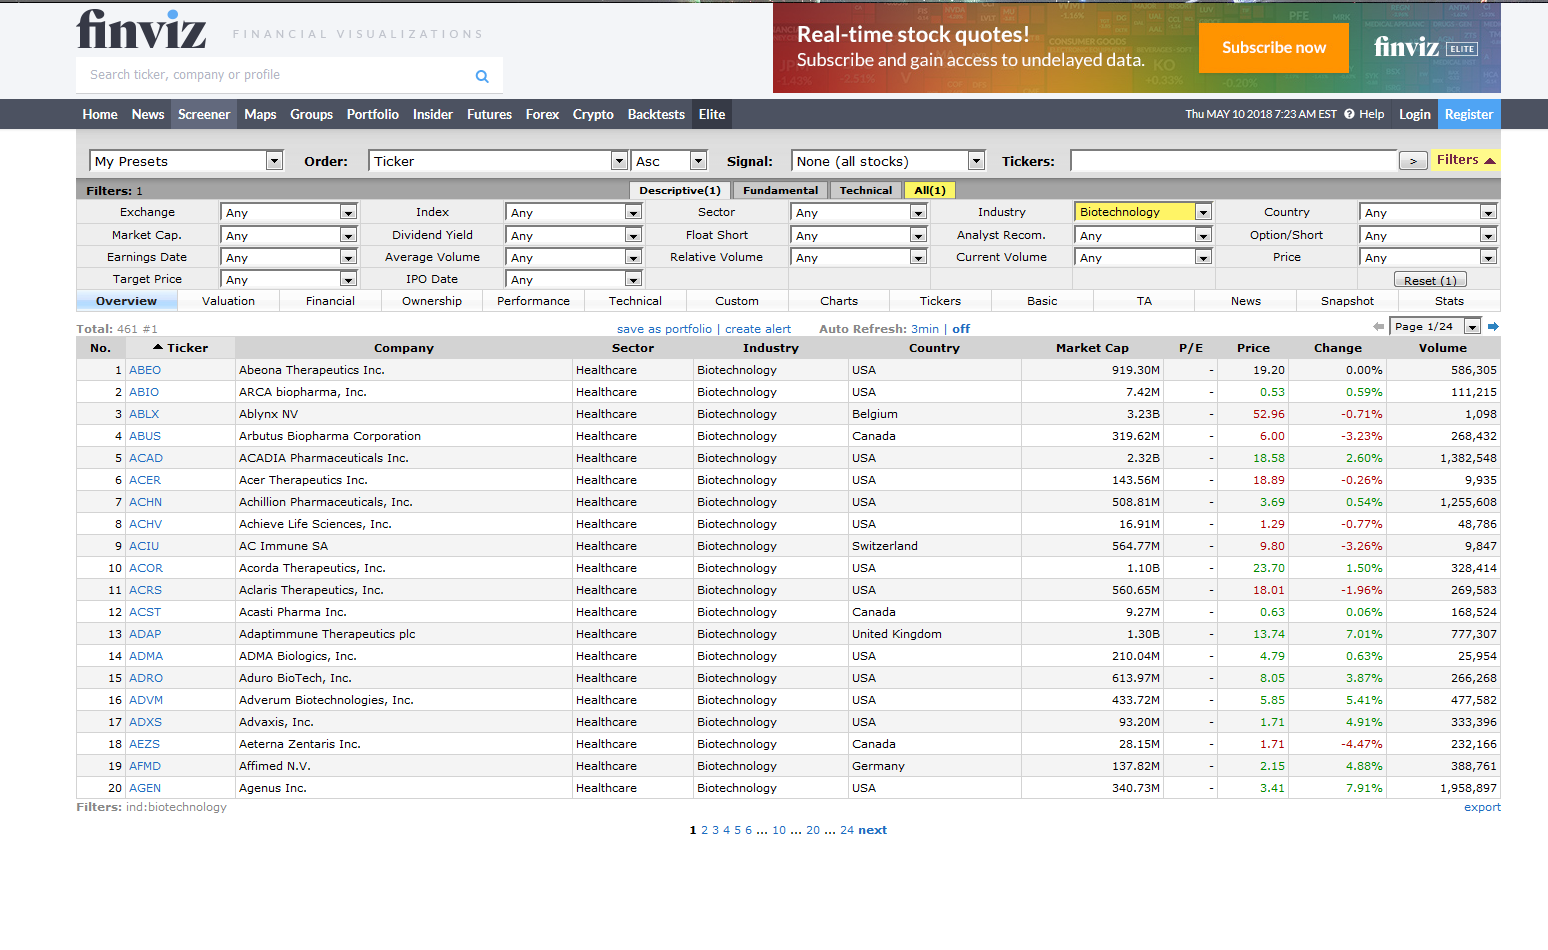Open the Futures menu item
Screen dimensions: 1548x950
coord(489,114)
